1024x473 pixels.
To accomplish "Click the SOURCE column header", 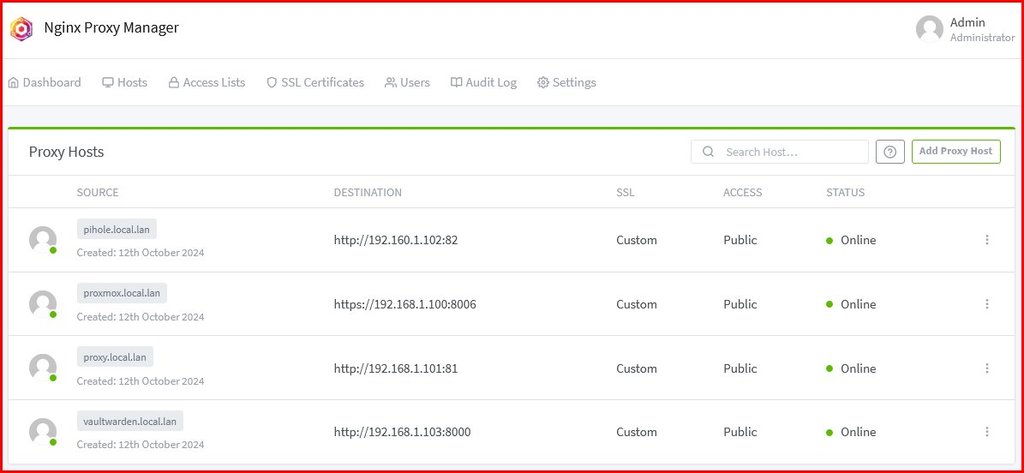I will 98,192.
